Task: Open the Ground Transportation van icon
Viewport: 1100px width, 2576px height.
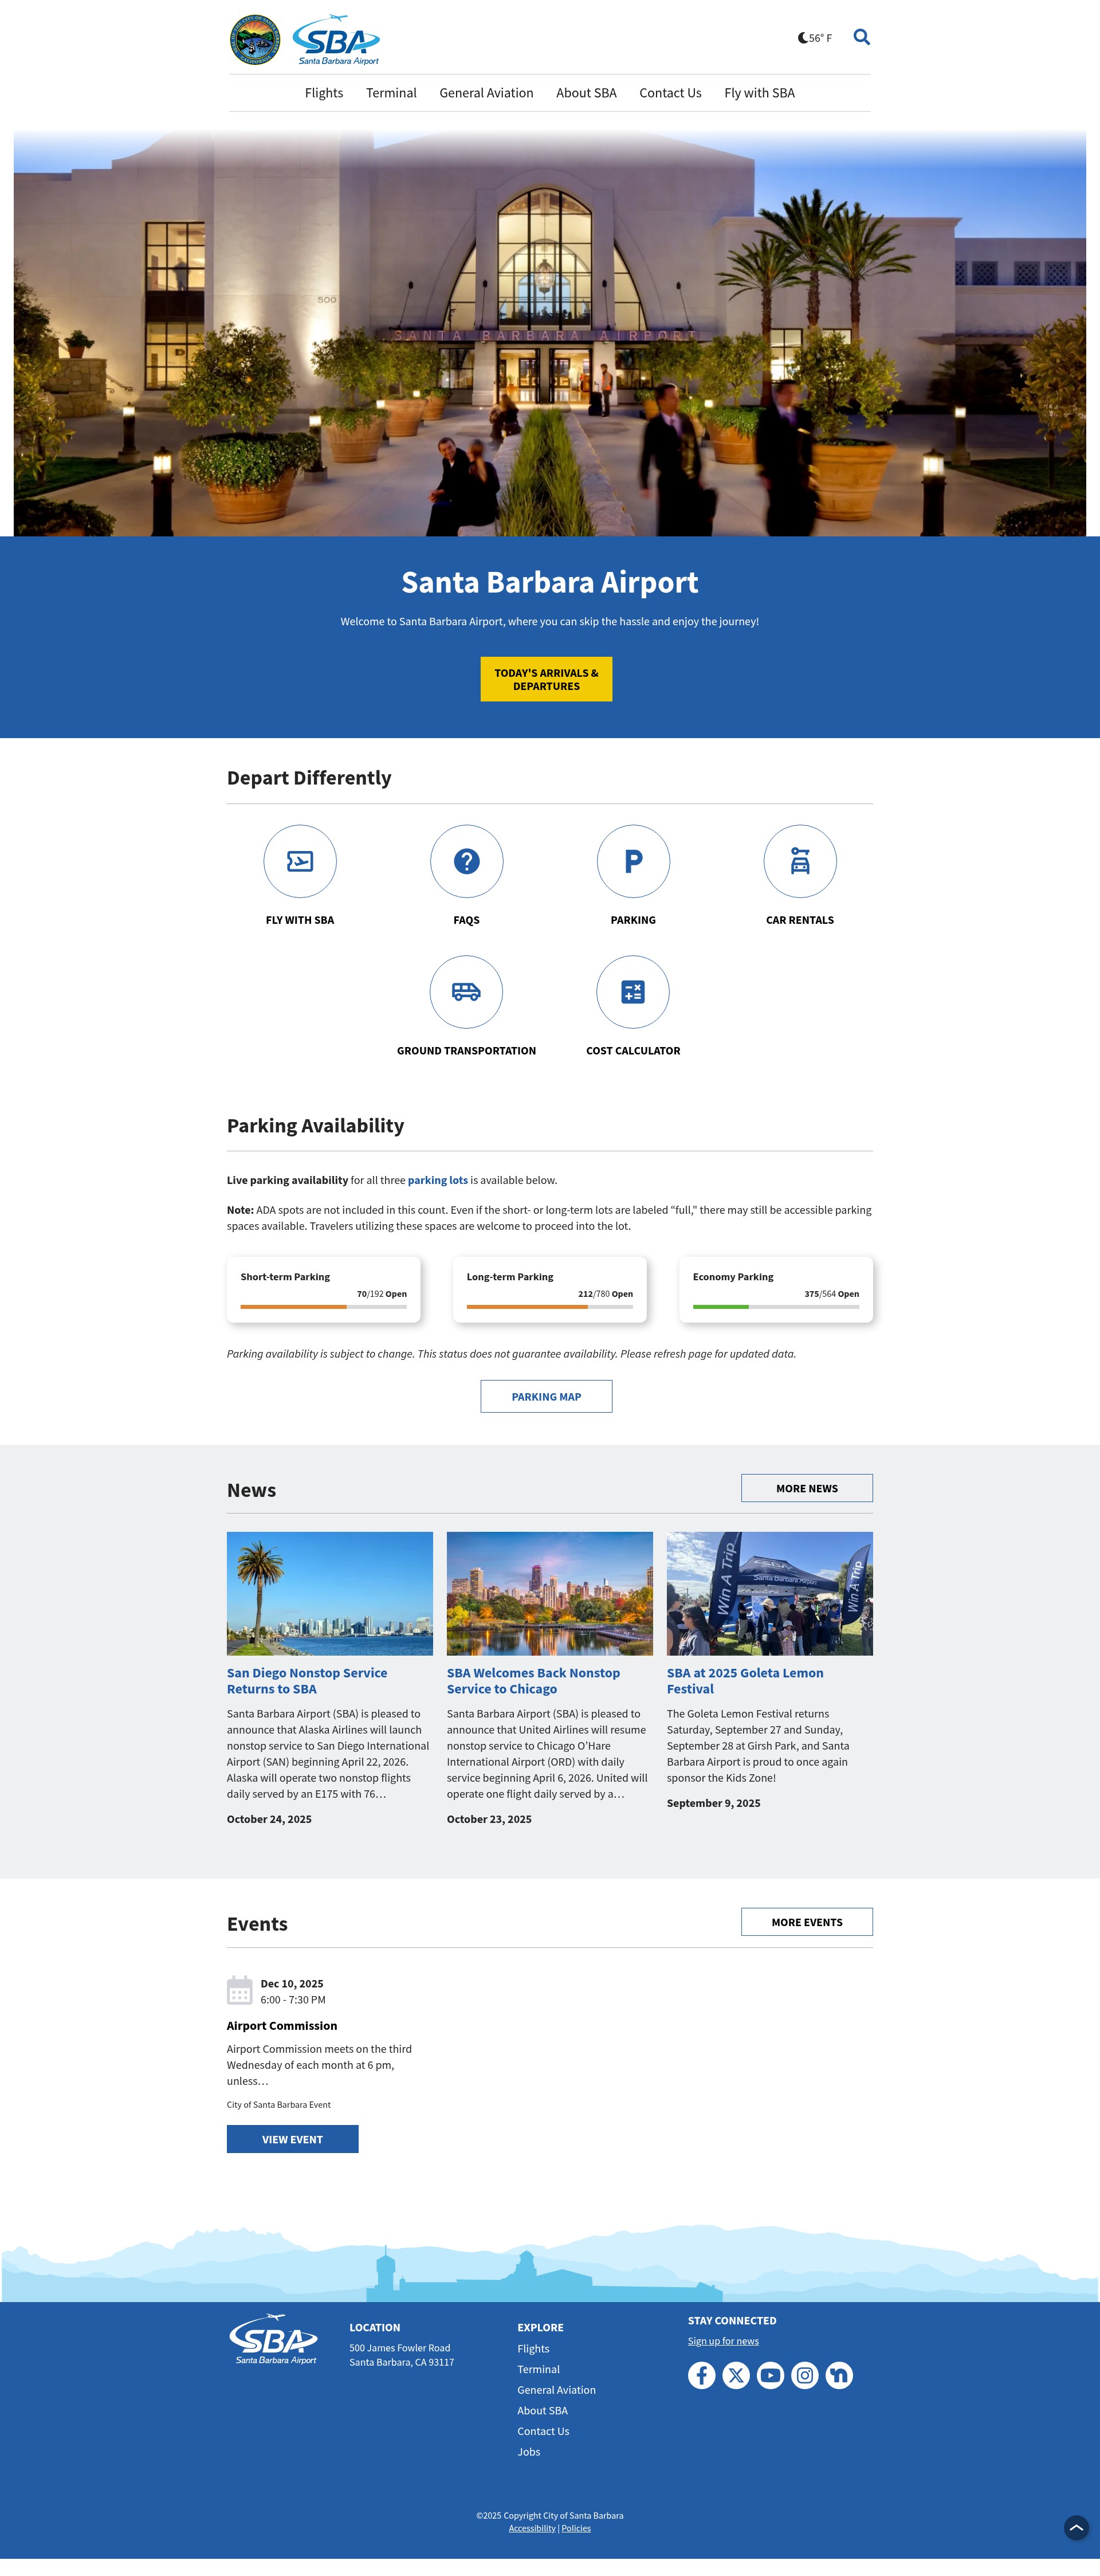Action: pos(466,992)
